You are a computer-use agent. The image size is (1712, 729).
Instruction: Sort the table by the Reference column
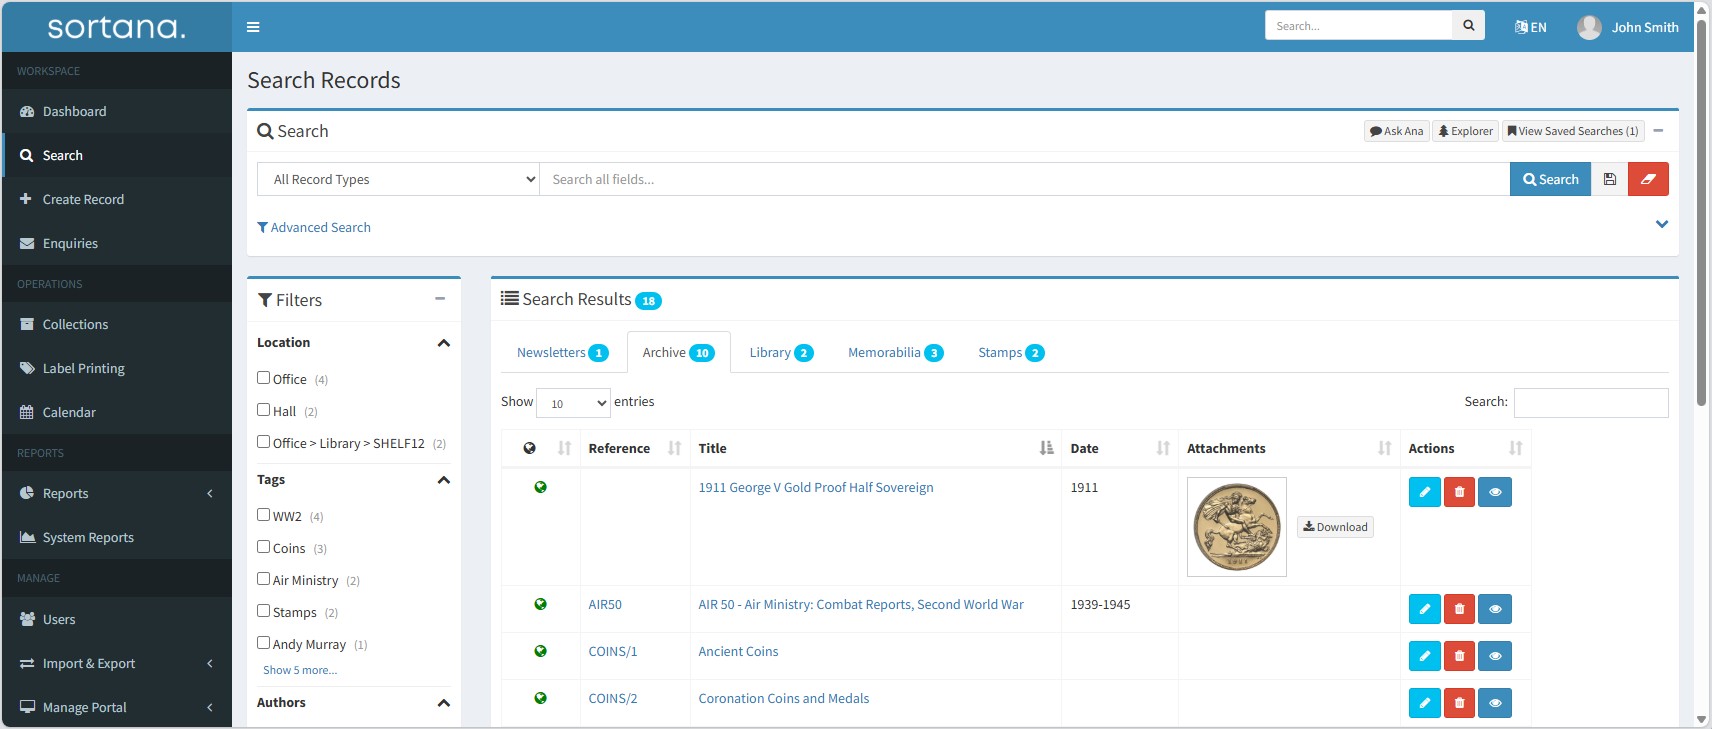635,448
